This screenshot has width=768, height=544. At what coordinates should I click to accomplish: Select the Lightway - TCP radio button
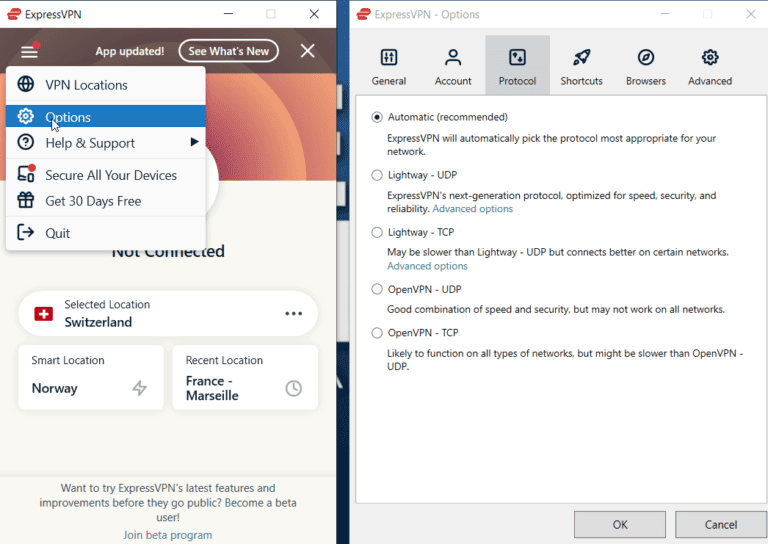tap(377, 233)
